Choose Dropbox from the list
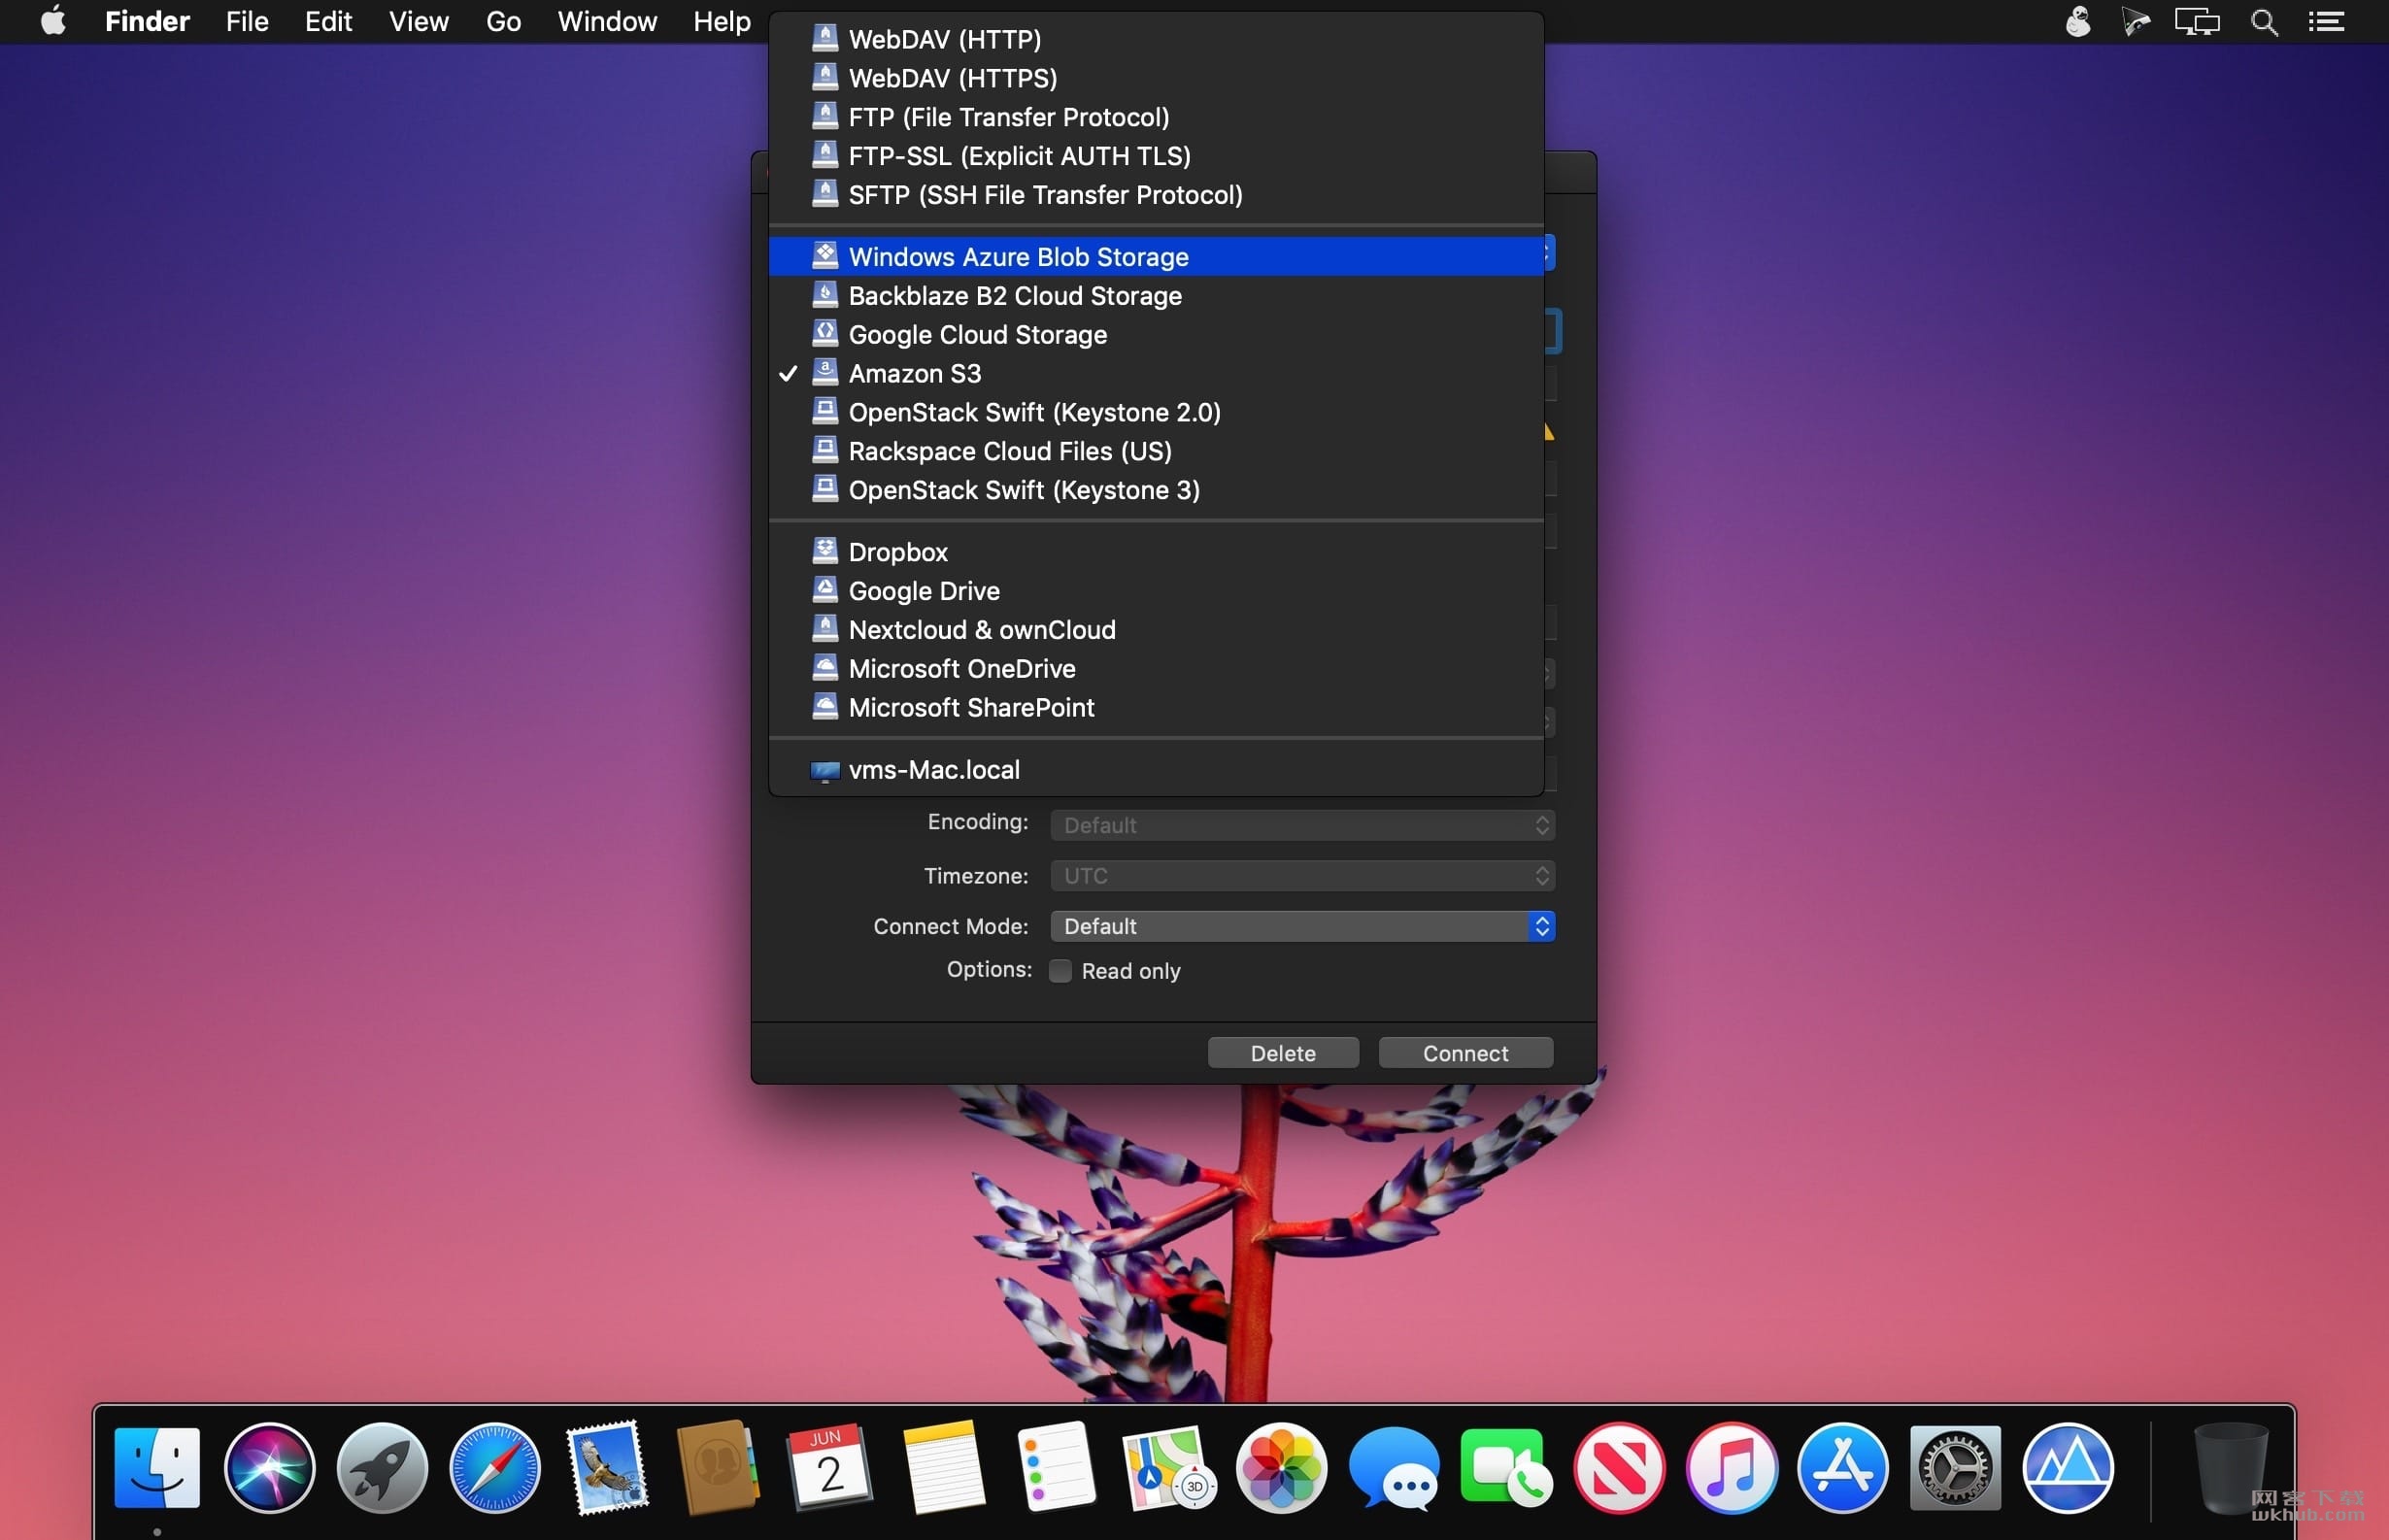The image size is (2389, 1540). coord(1156,552)
